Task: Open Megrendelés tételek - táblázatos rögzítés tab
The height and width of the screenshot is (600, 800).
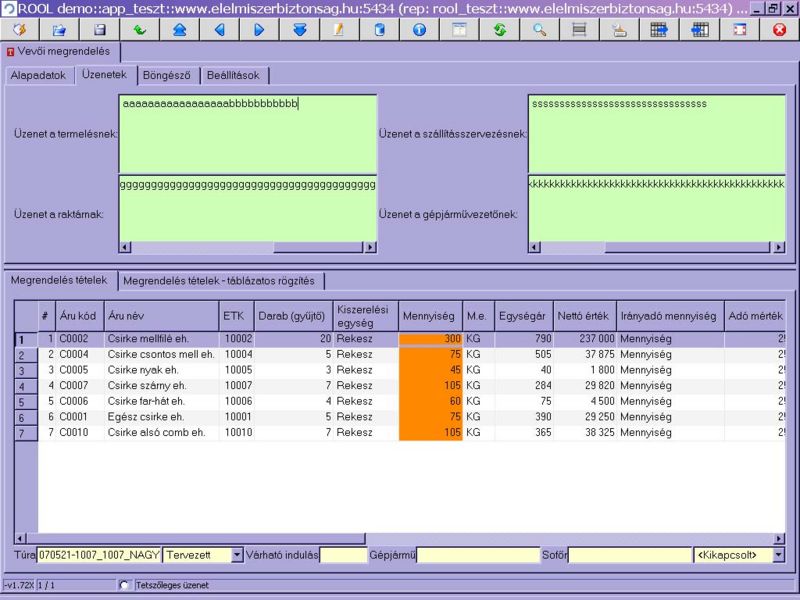Action: coord(220,281)
